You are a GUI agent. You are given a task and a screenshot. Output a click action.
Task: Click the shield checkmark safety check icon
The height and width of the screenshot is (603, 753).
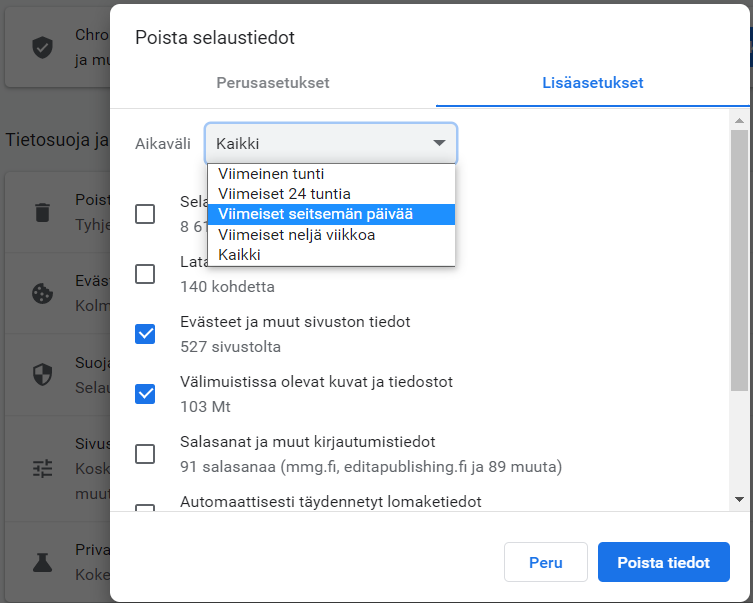tap(42, 48)
